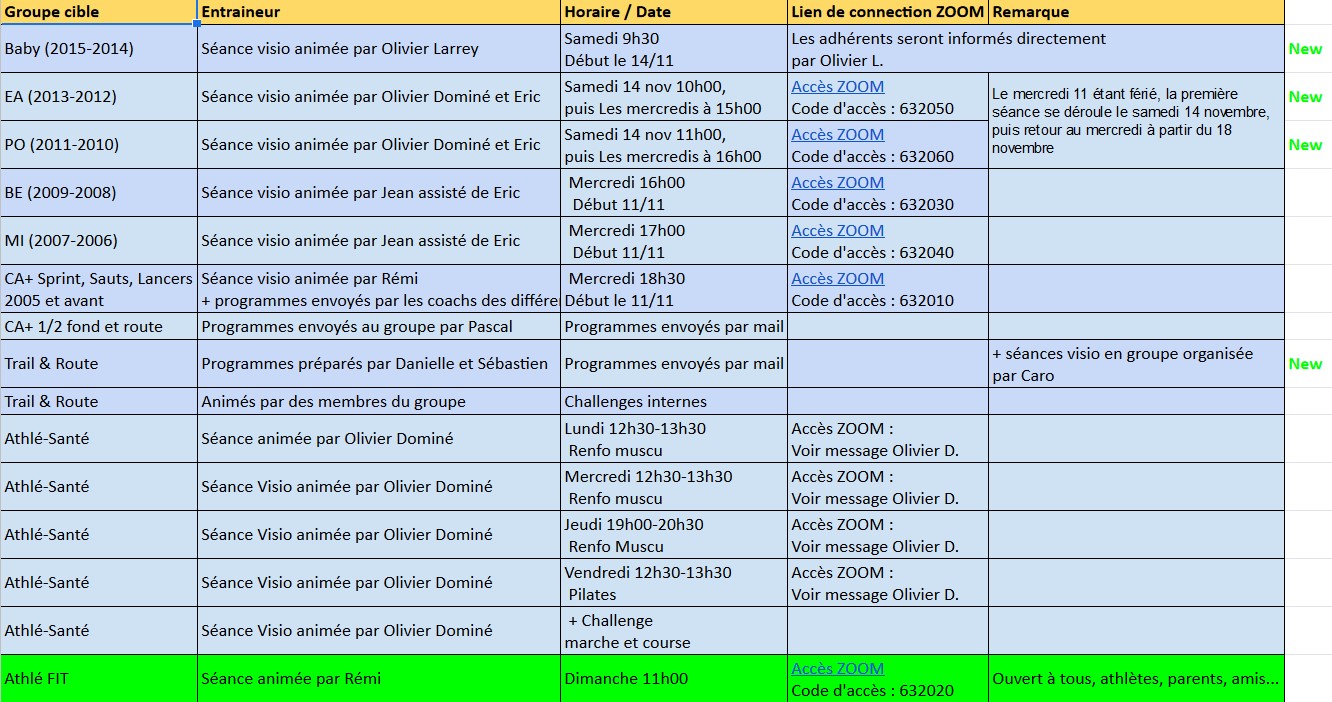Viewport: 1332px width, 702px height.
Task: Select the trainer cell in the EA (2013-2012) row
Action: pos(379,97)
